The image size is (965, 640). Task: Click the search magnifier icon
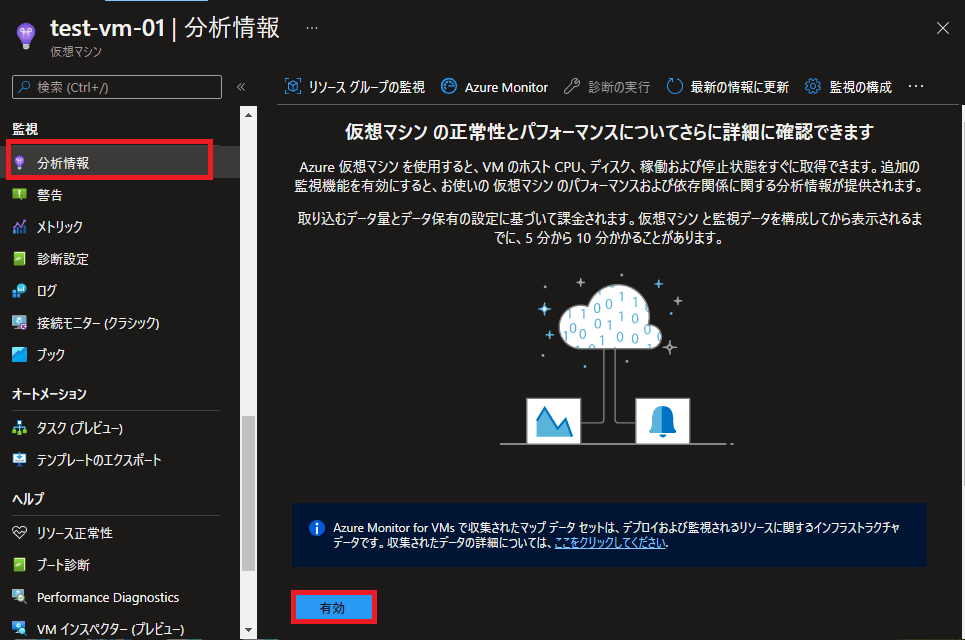pos(25,87)
